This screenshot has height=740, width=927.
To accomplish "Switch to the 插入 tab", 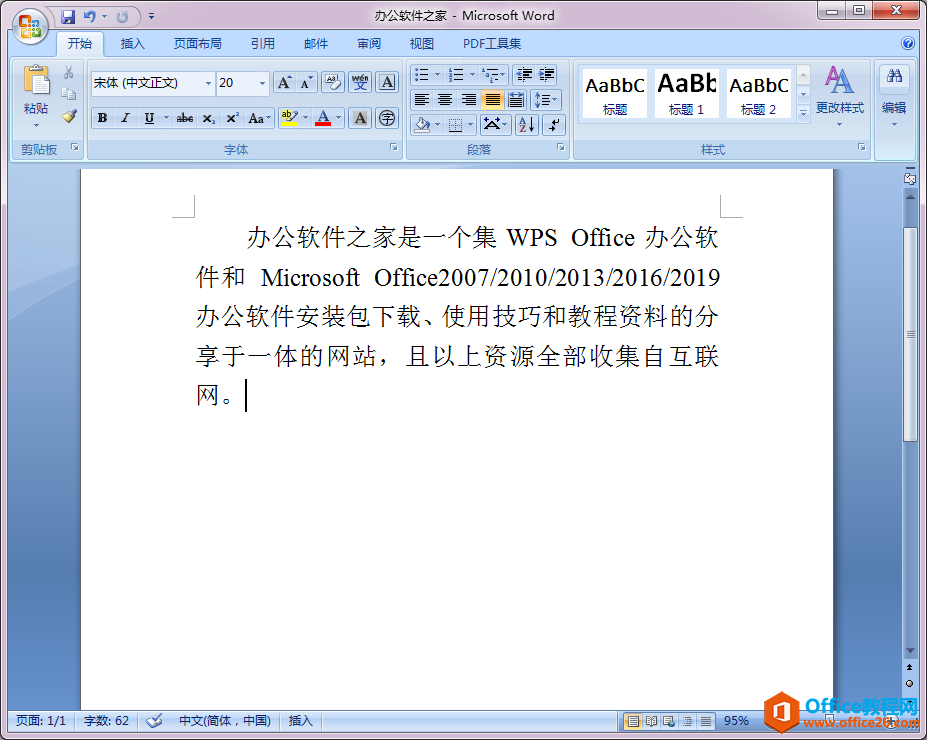I will pyautogui.click(x=132, y=43).
